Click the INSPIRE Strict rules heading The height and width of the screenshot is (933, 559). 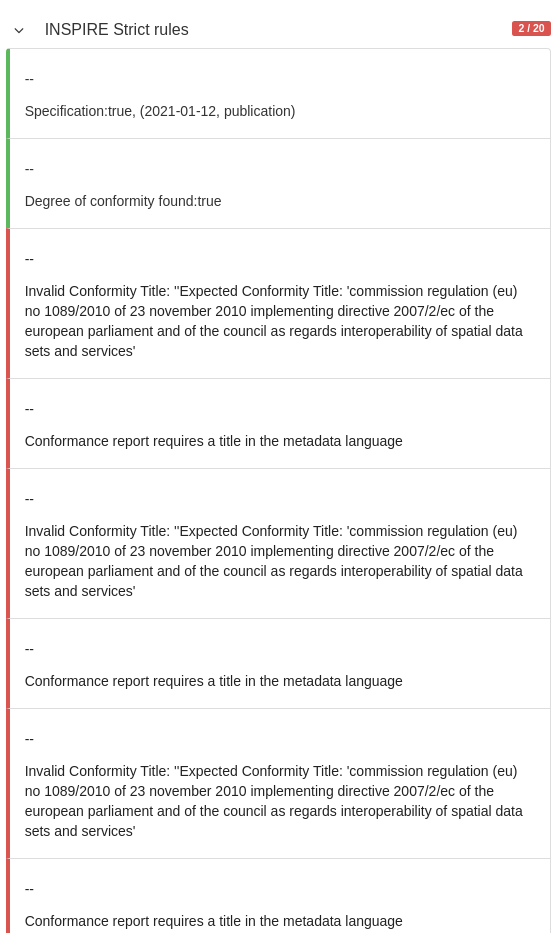(117, 29)
